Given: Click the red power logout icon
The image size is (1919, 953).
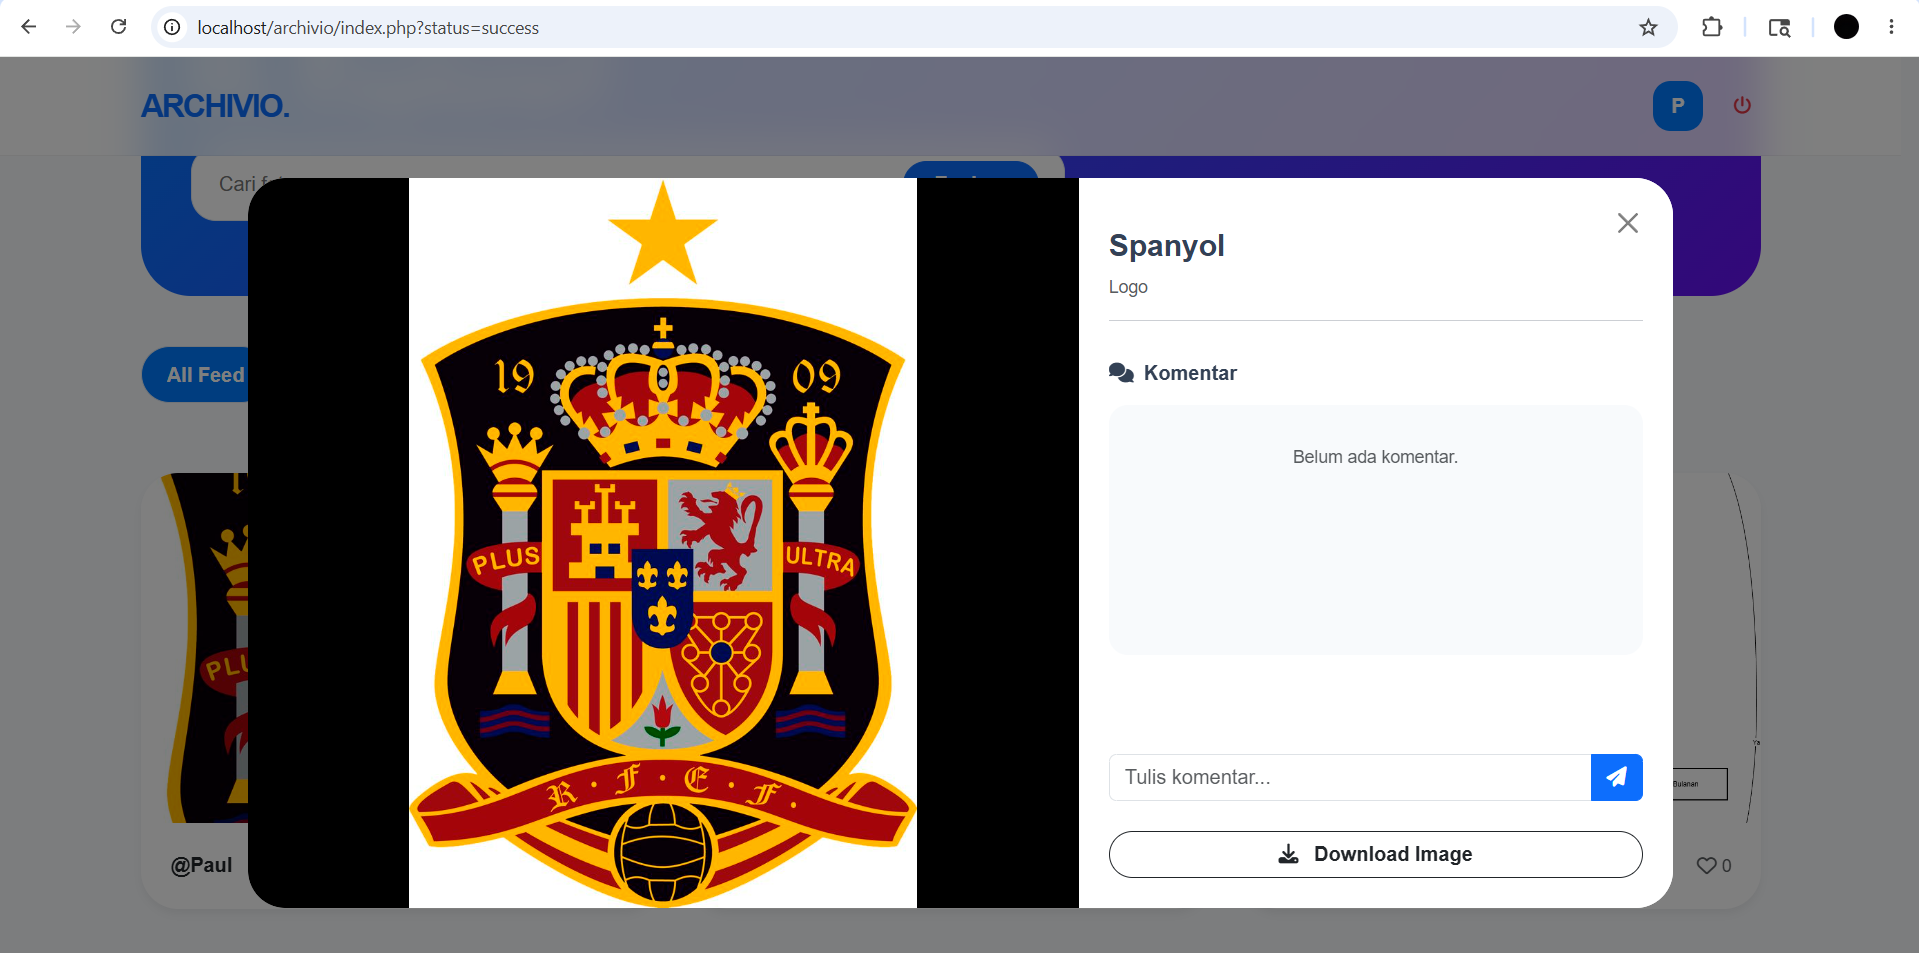Looking at the screenshot, I should coord(1742,105).
